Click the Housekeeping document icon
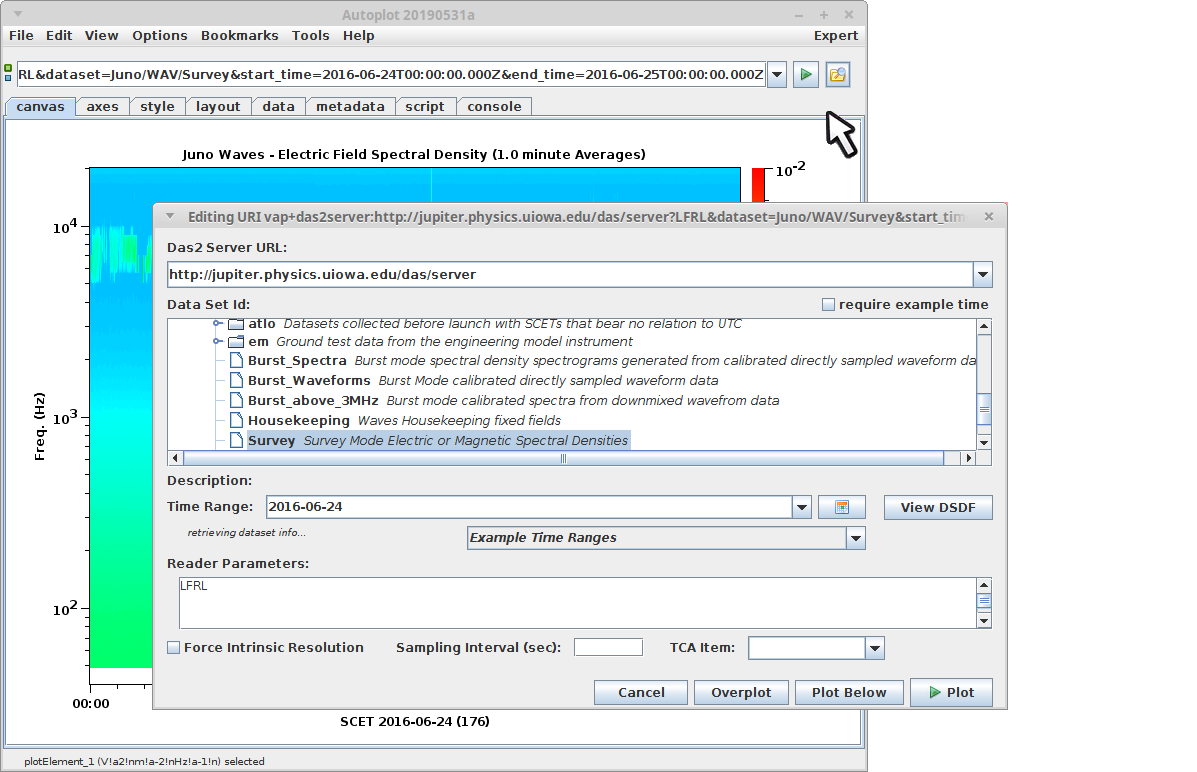This screenshot has height=772, width=1197. coord(237,420)
